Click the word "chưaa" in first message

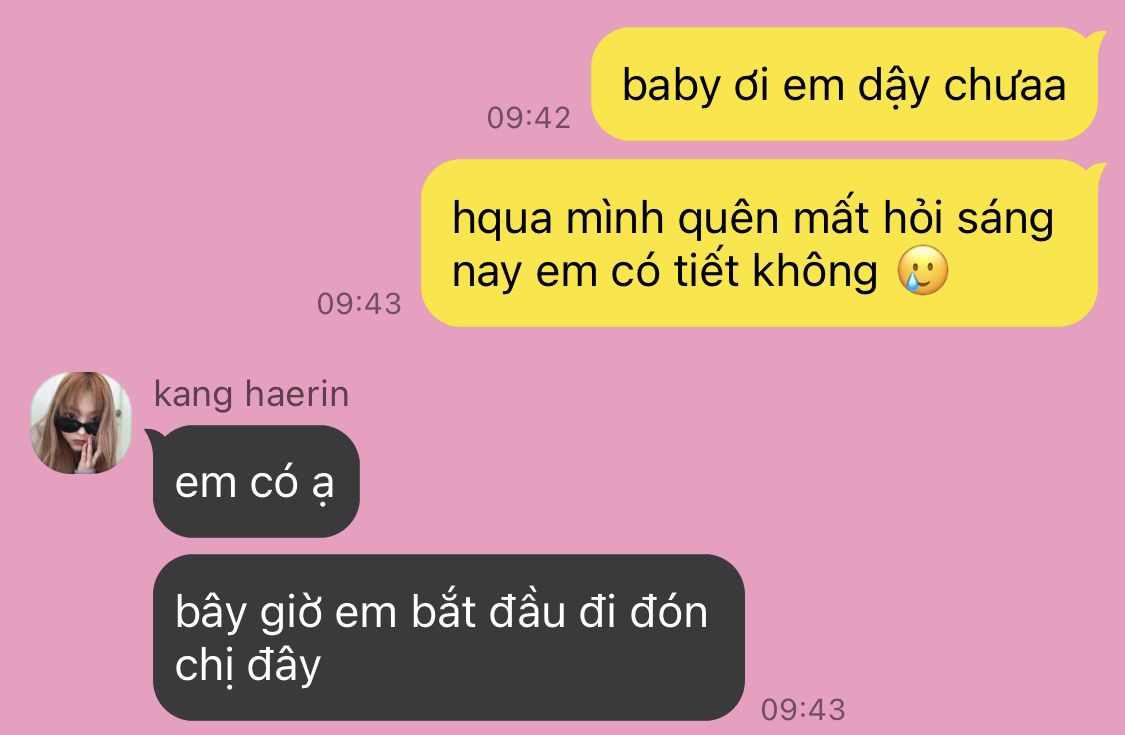[1004, 85]
